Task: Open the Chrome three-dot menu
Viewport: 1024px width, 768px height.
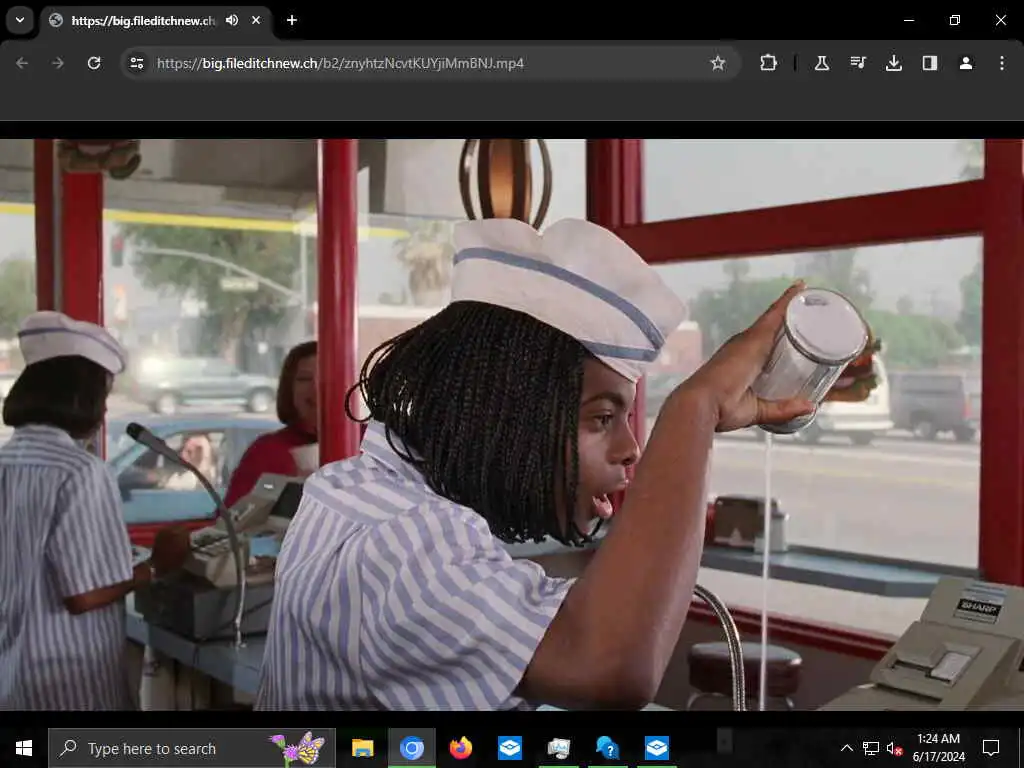Action: [1002, 63]
